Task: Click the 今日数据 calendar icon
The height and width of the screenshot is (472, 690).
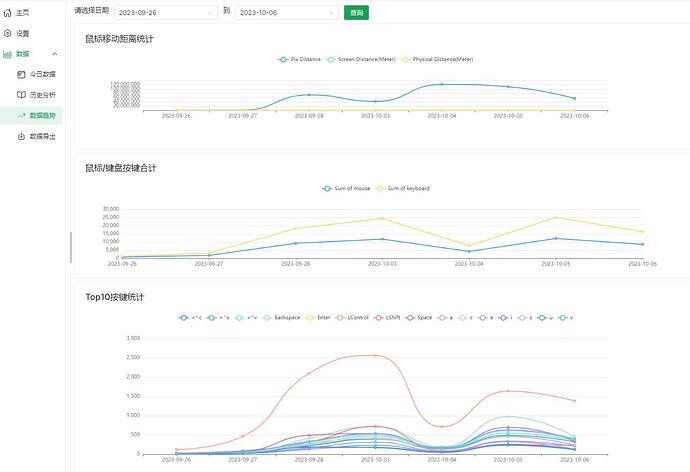Action: pos(21,75)
